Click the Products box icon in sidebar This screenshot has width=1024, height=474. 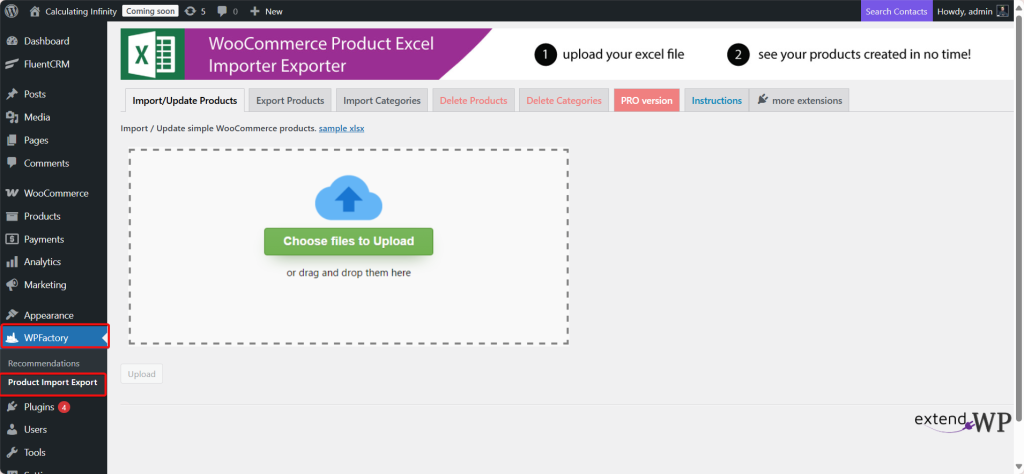coord(12,216)
